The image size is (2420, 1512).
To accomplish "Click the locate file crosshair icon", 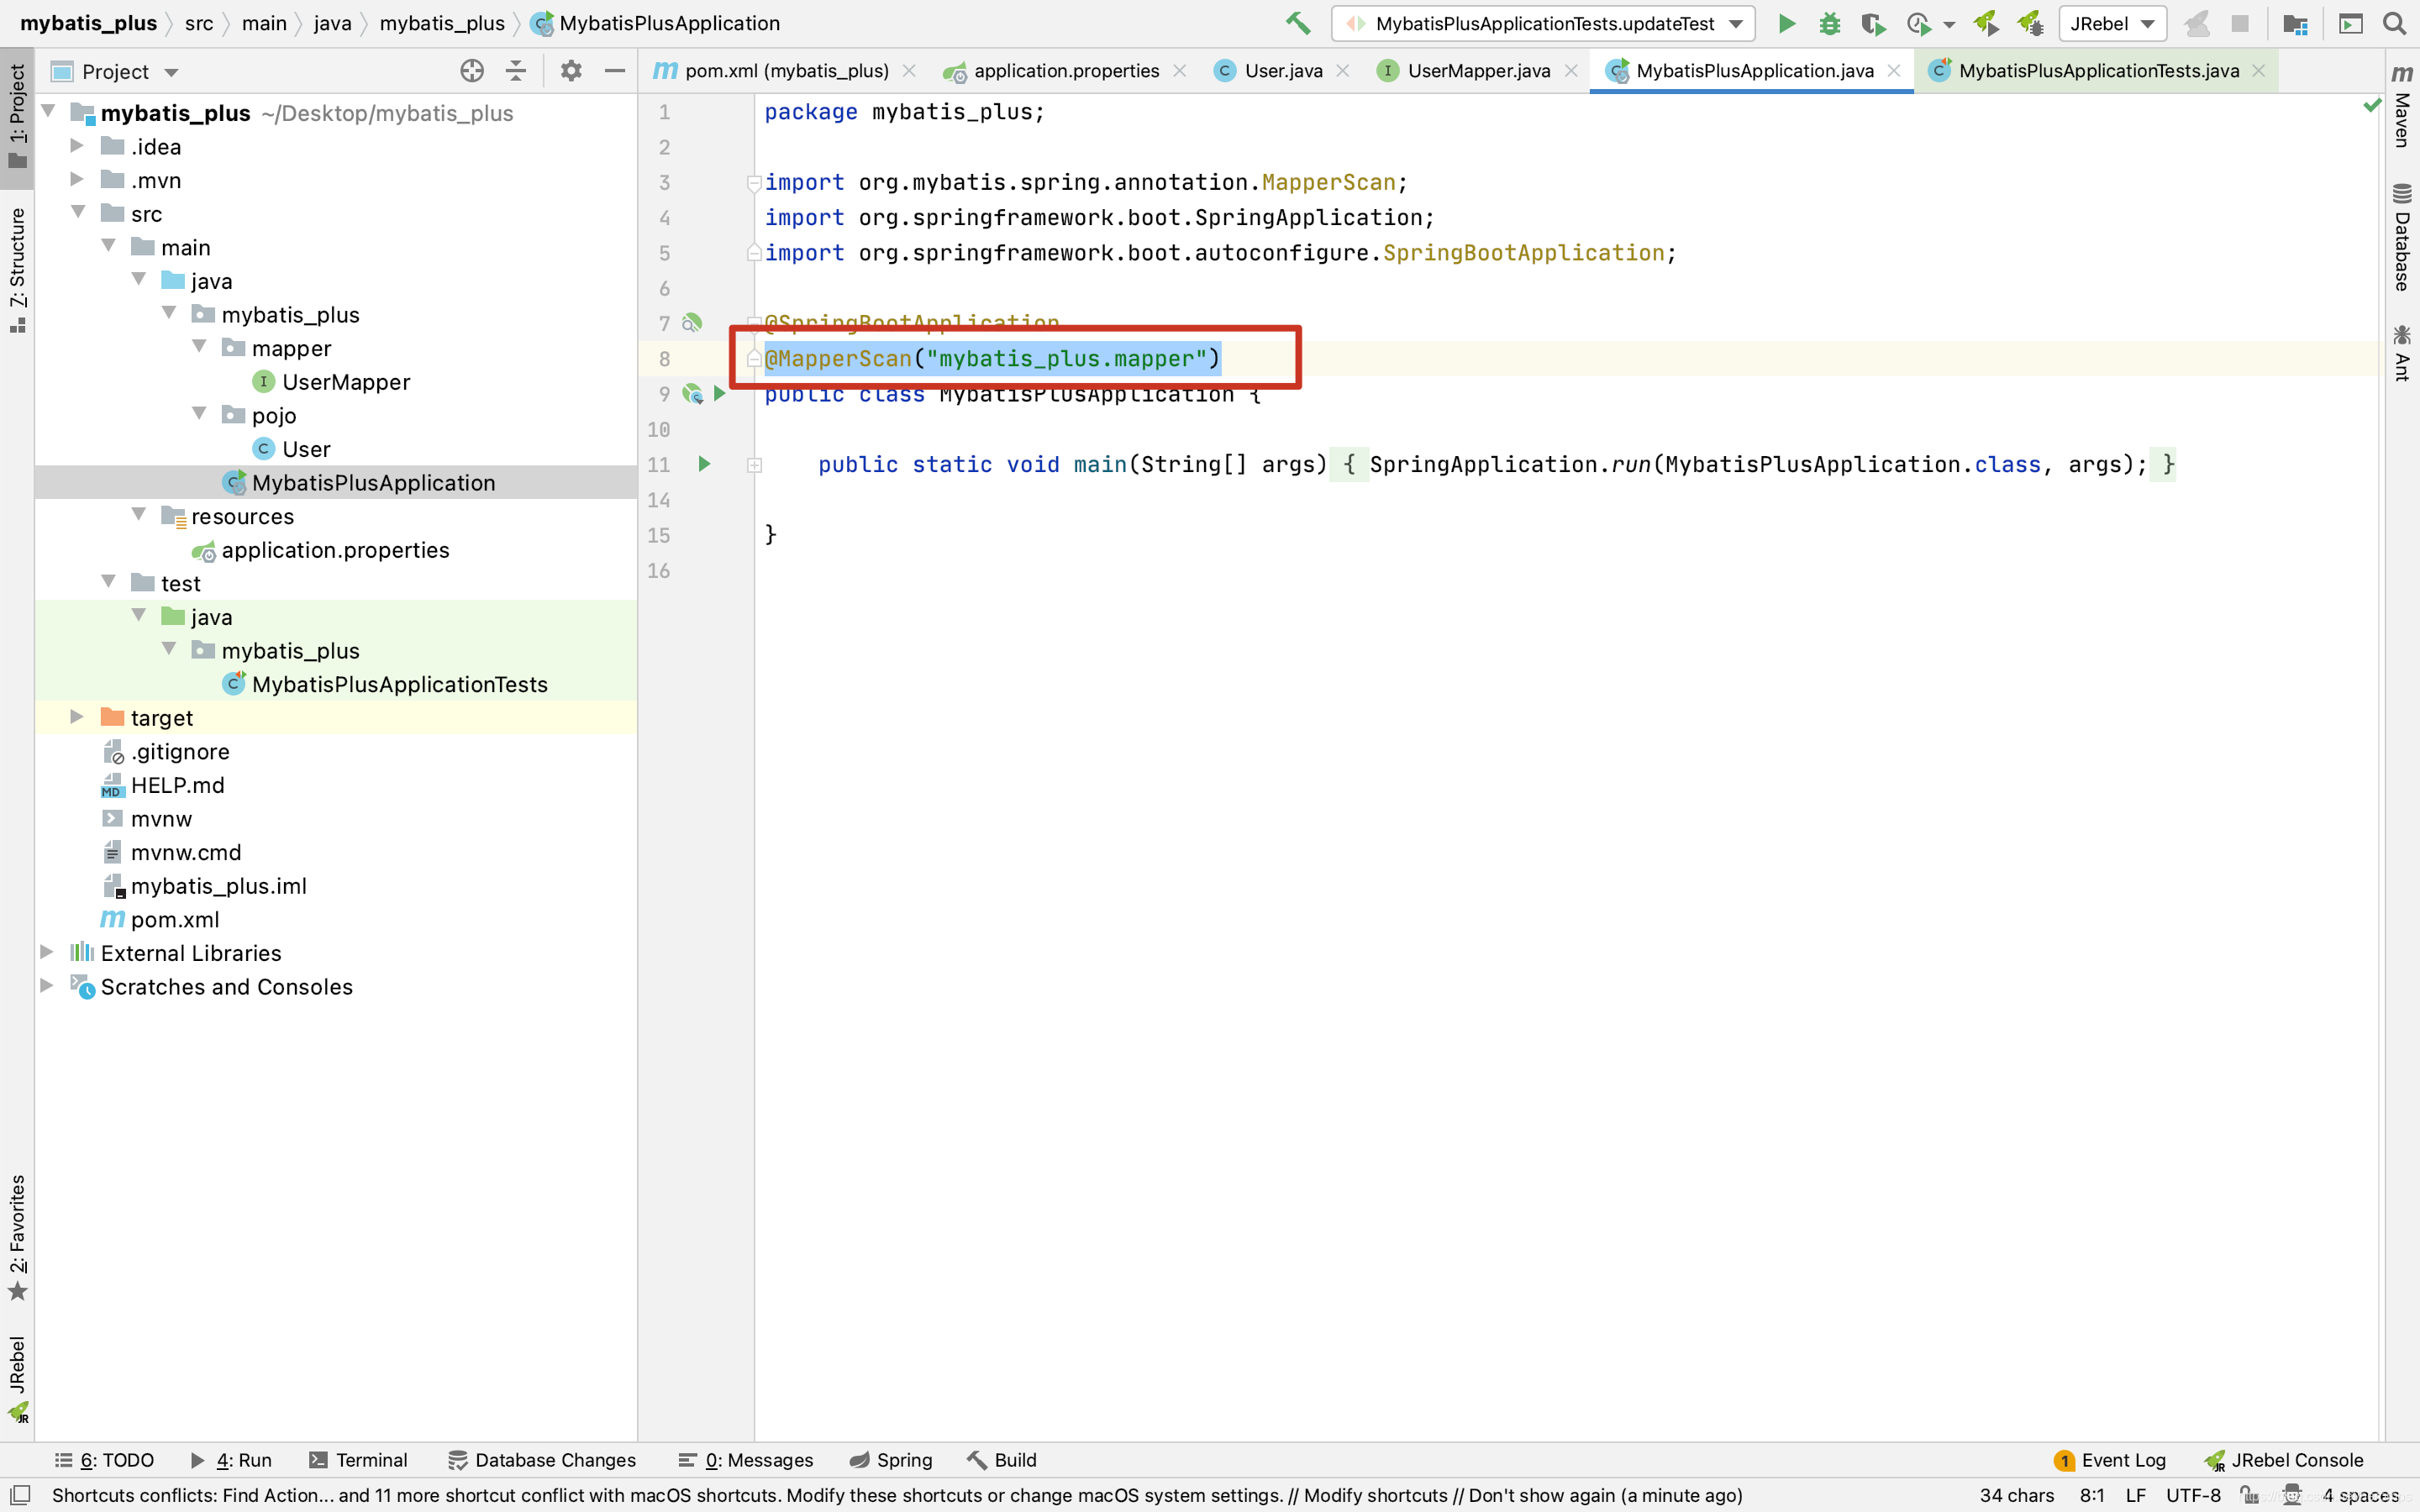I will point(472,71).
